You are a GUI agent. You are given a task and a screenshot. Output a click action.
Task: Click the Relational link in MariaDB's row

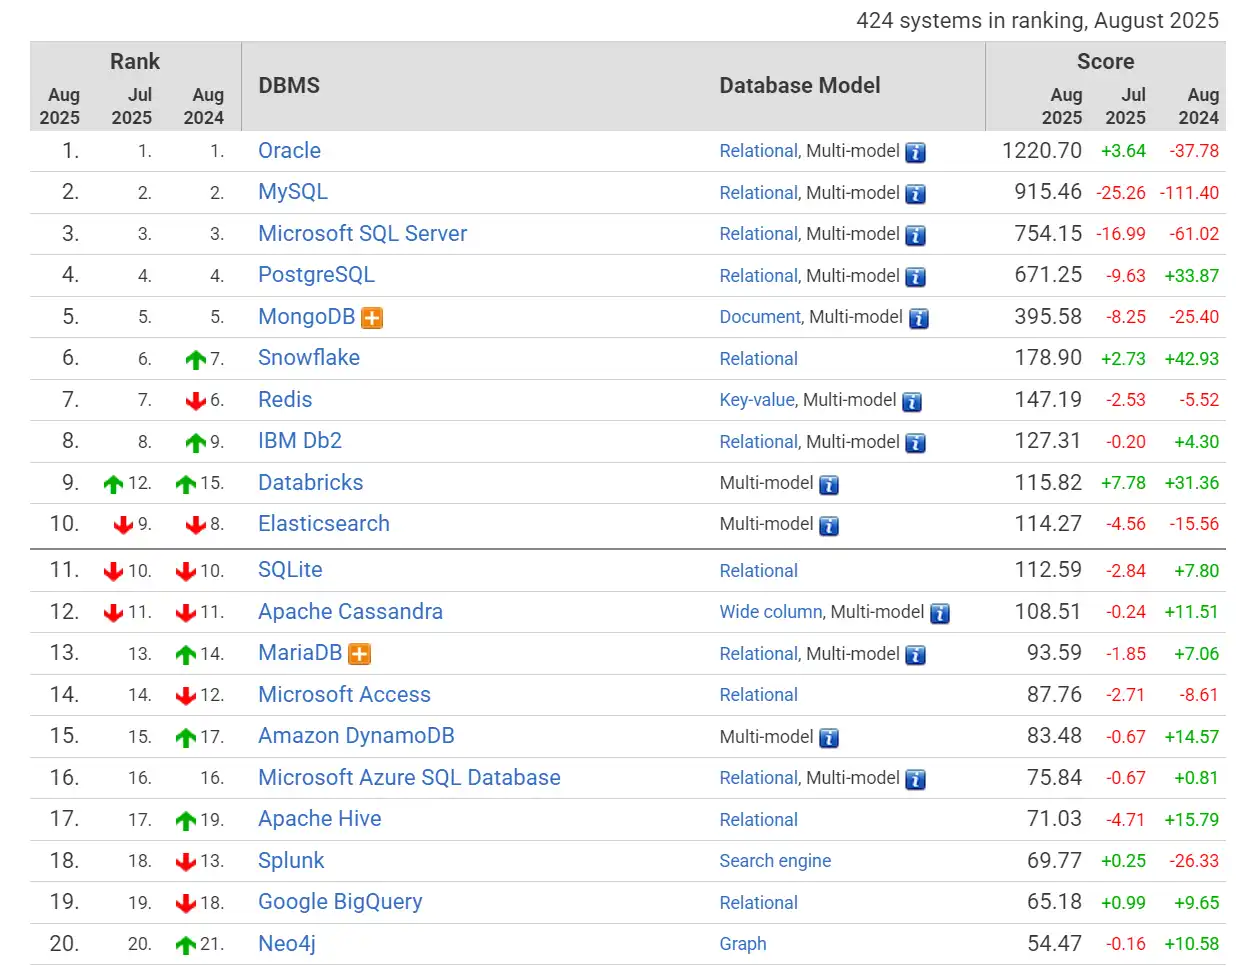click(x=758, y=654)
